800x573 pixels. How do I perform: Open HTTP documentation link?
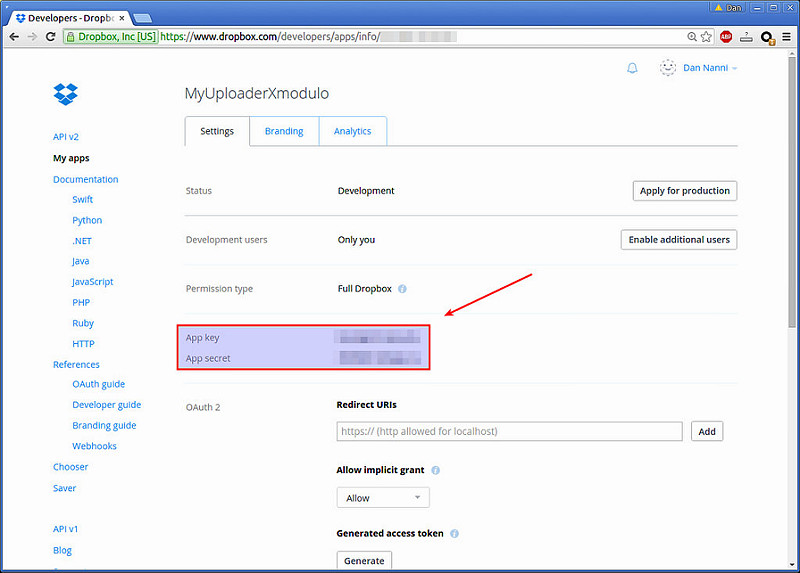[83, 344]
